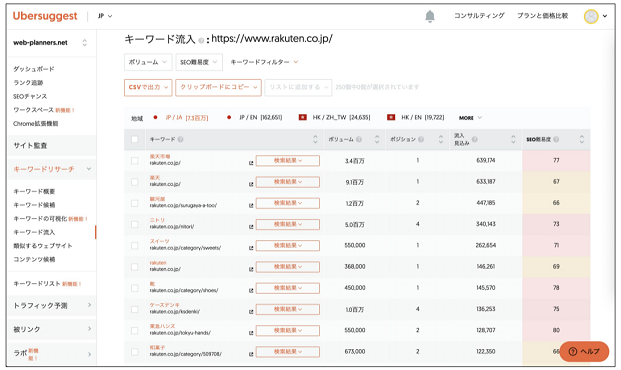Check the ケーズデンキ row checkbox
Viewport: 621px width, 370px height.
pos(135,309)
